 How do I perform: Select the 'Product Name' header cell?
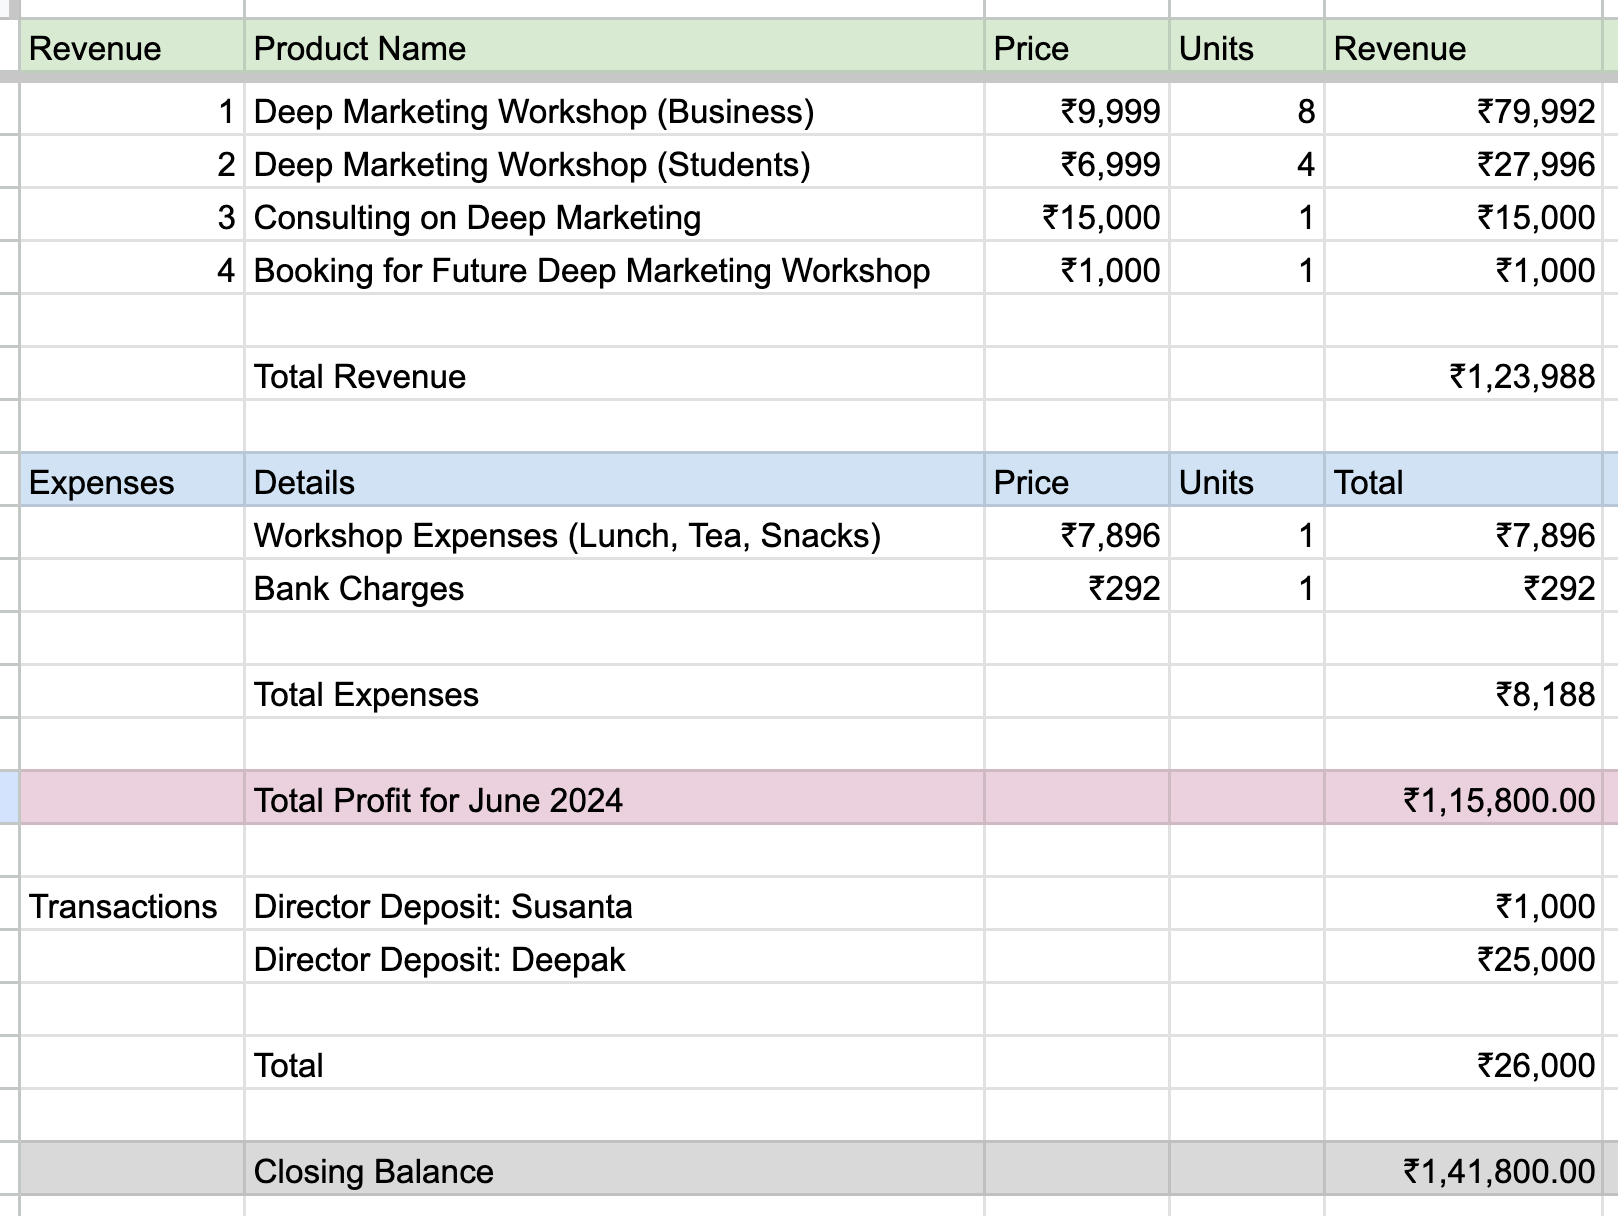click(614, 48)
